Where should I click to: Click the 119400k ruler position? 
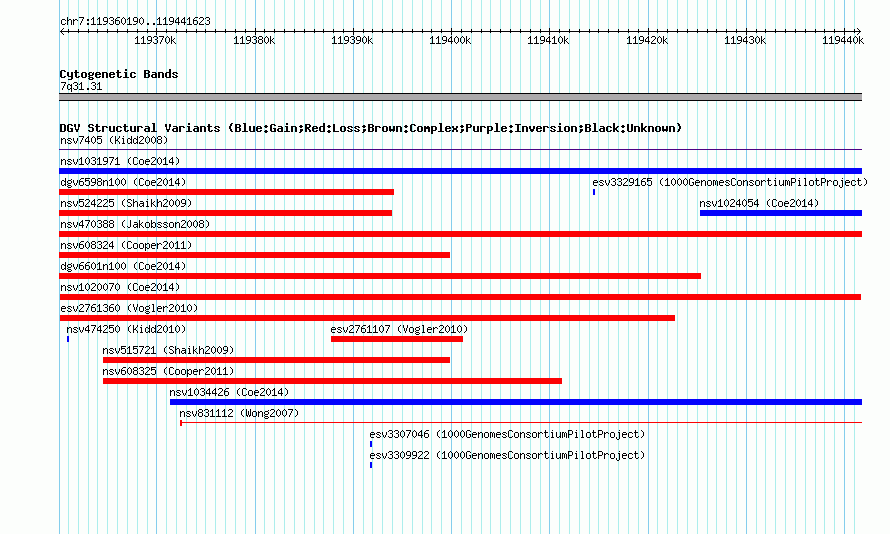[450, 40]
